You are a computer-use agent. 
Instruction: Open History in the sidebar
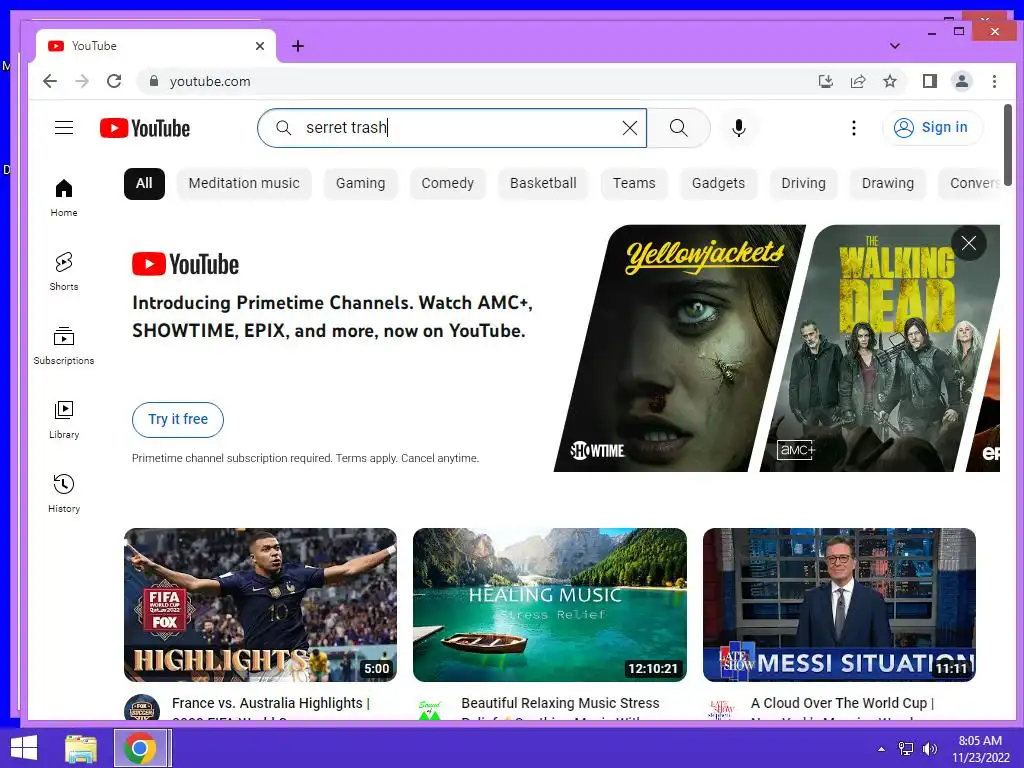[64, 494]
